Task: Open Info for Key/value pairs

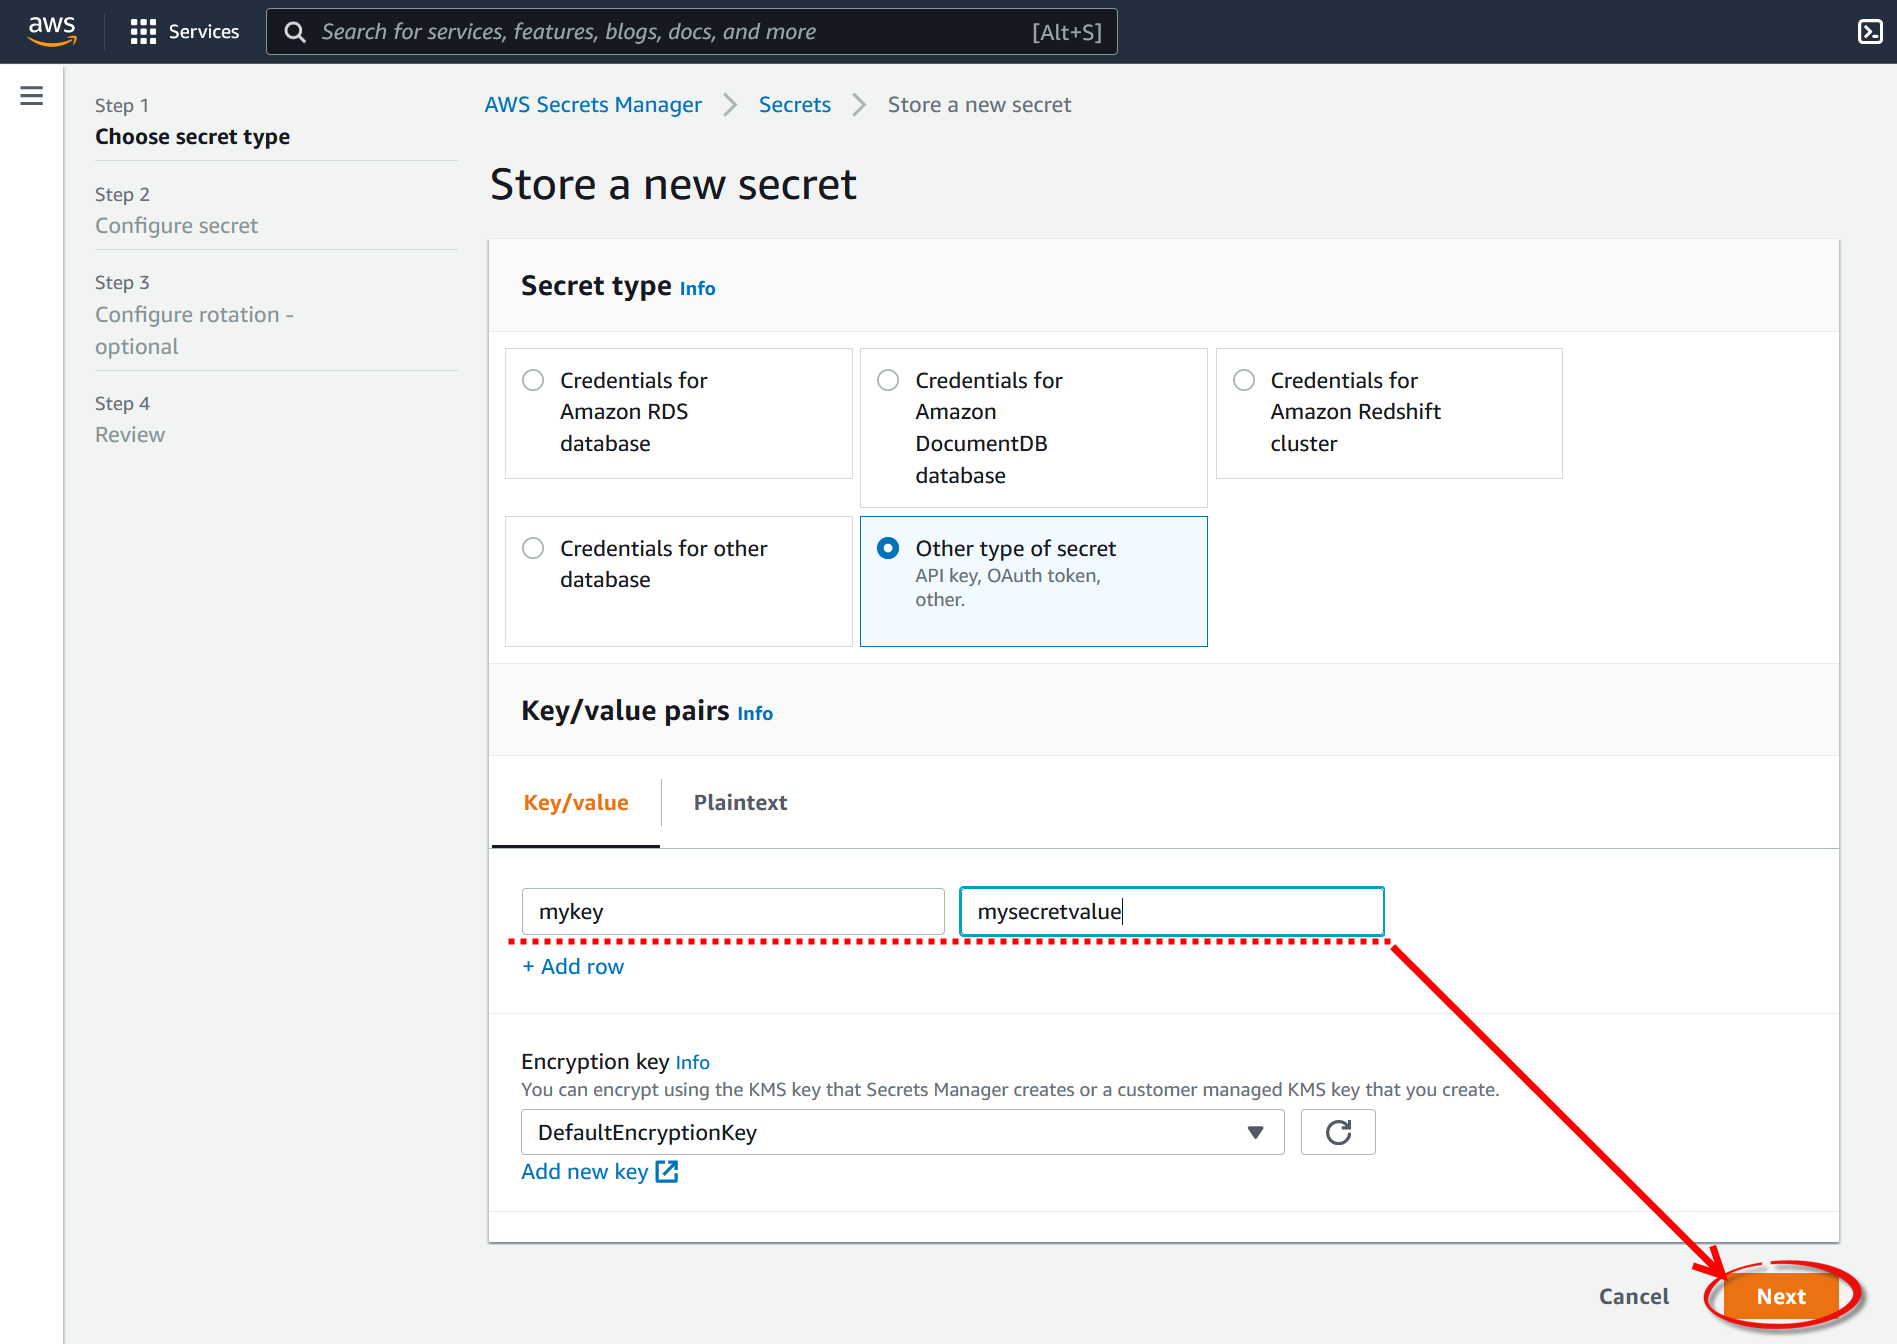Action: tap(754, 714)
